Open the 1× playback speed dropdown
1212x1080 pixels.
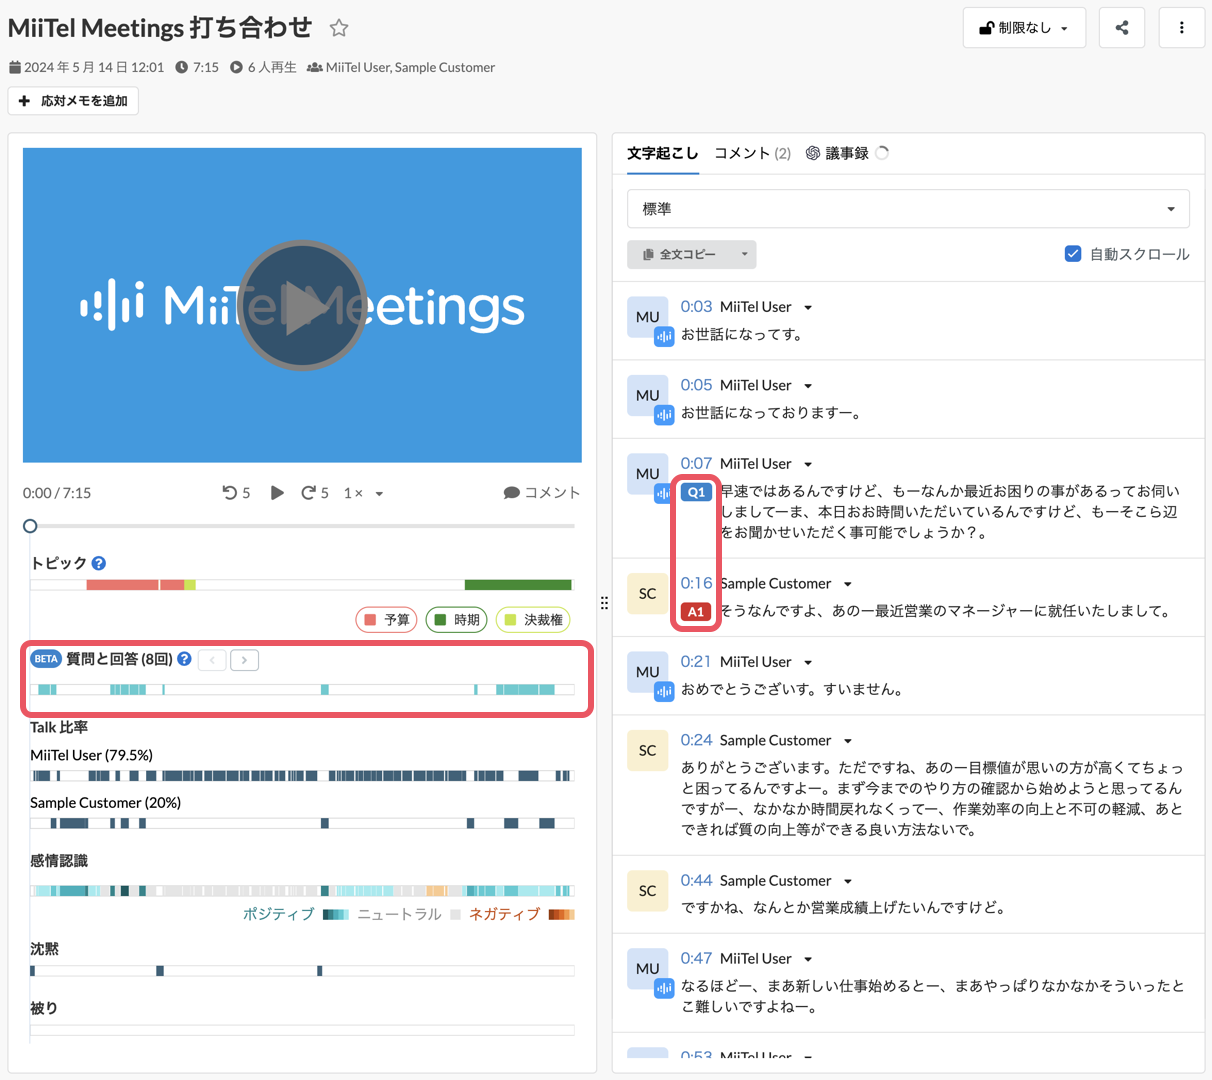coord(364,493)
